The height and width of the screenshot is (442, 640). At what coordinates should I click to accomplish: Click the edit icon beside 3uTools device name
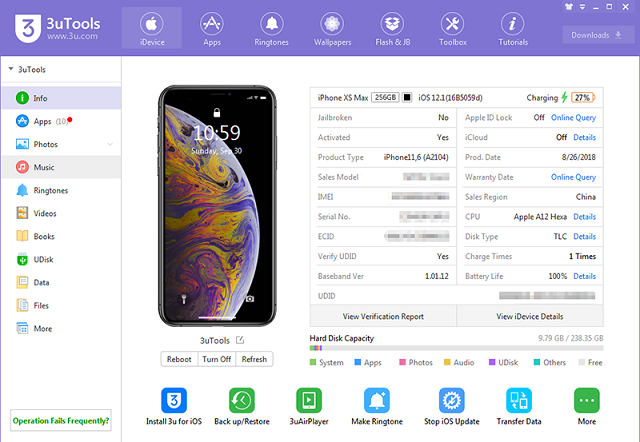tap(240, 341)
